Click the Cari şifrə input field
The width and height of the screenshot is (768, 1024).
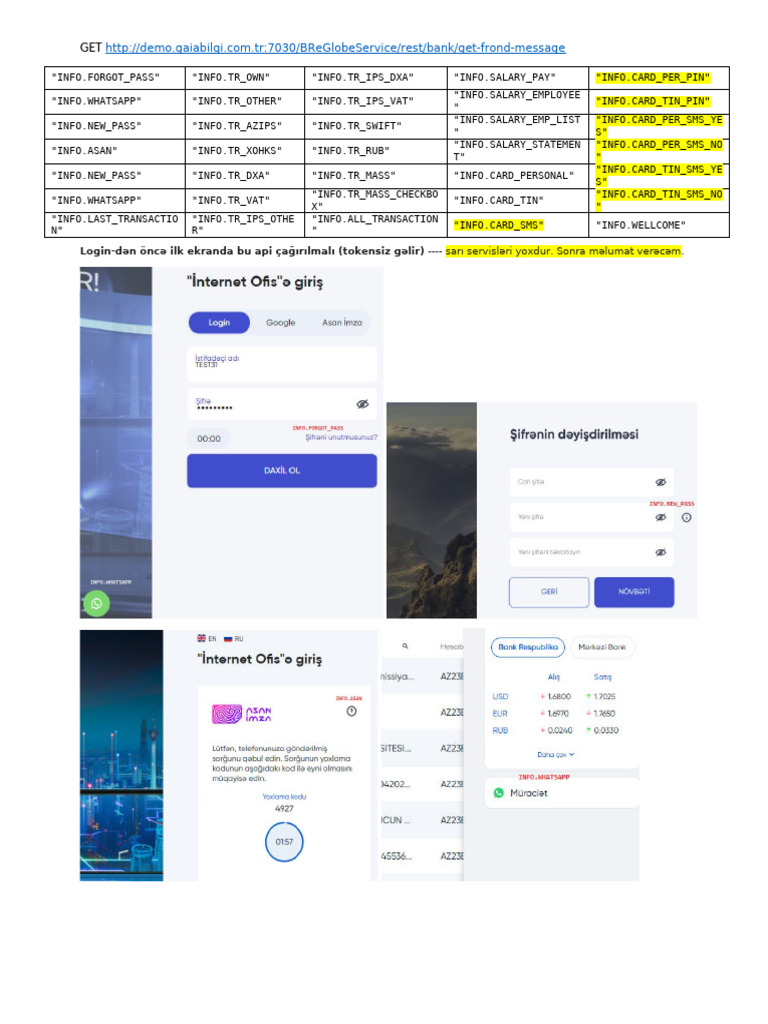[x=592, y=482]
